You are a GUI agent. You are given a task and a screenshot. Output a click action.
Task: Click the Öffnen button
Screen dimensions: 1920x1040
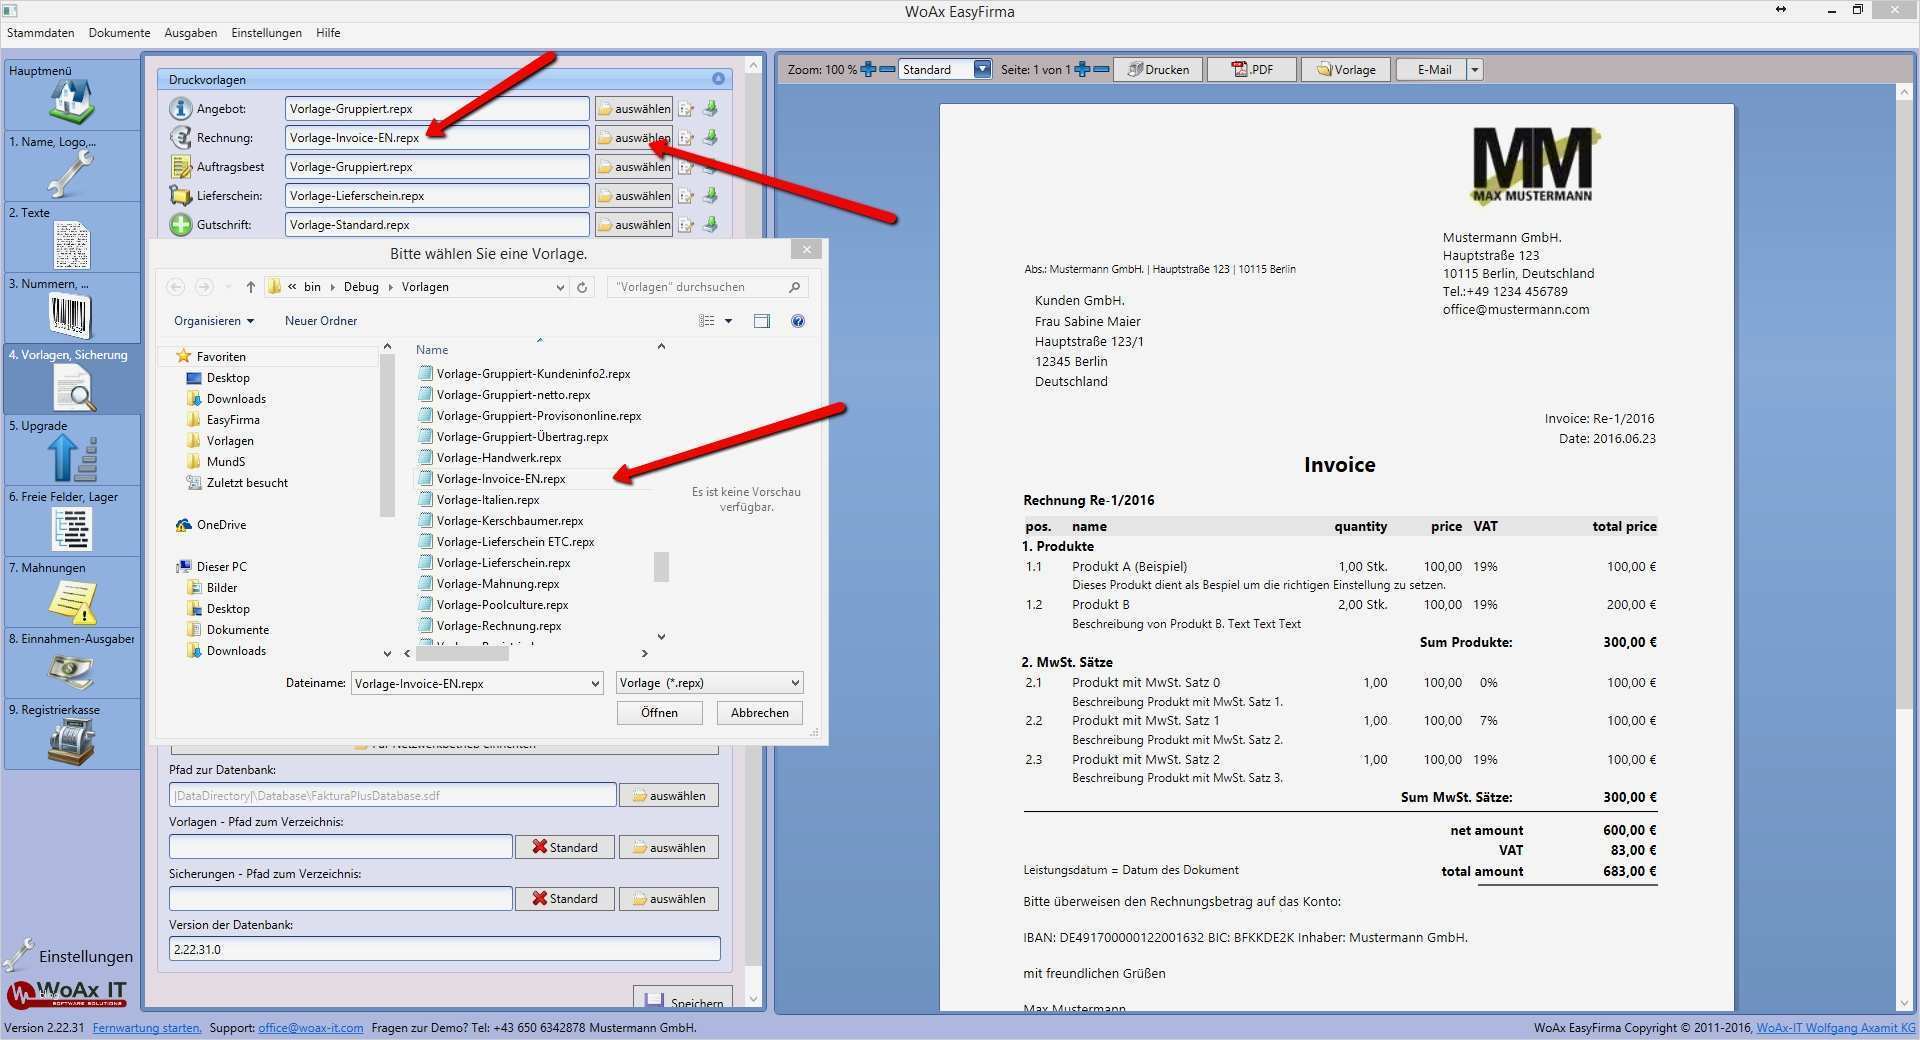659,713
